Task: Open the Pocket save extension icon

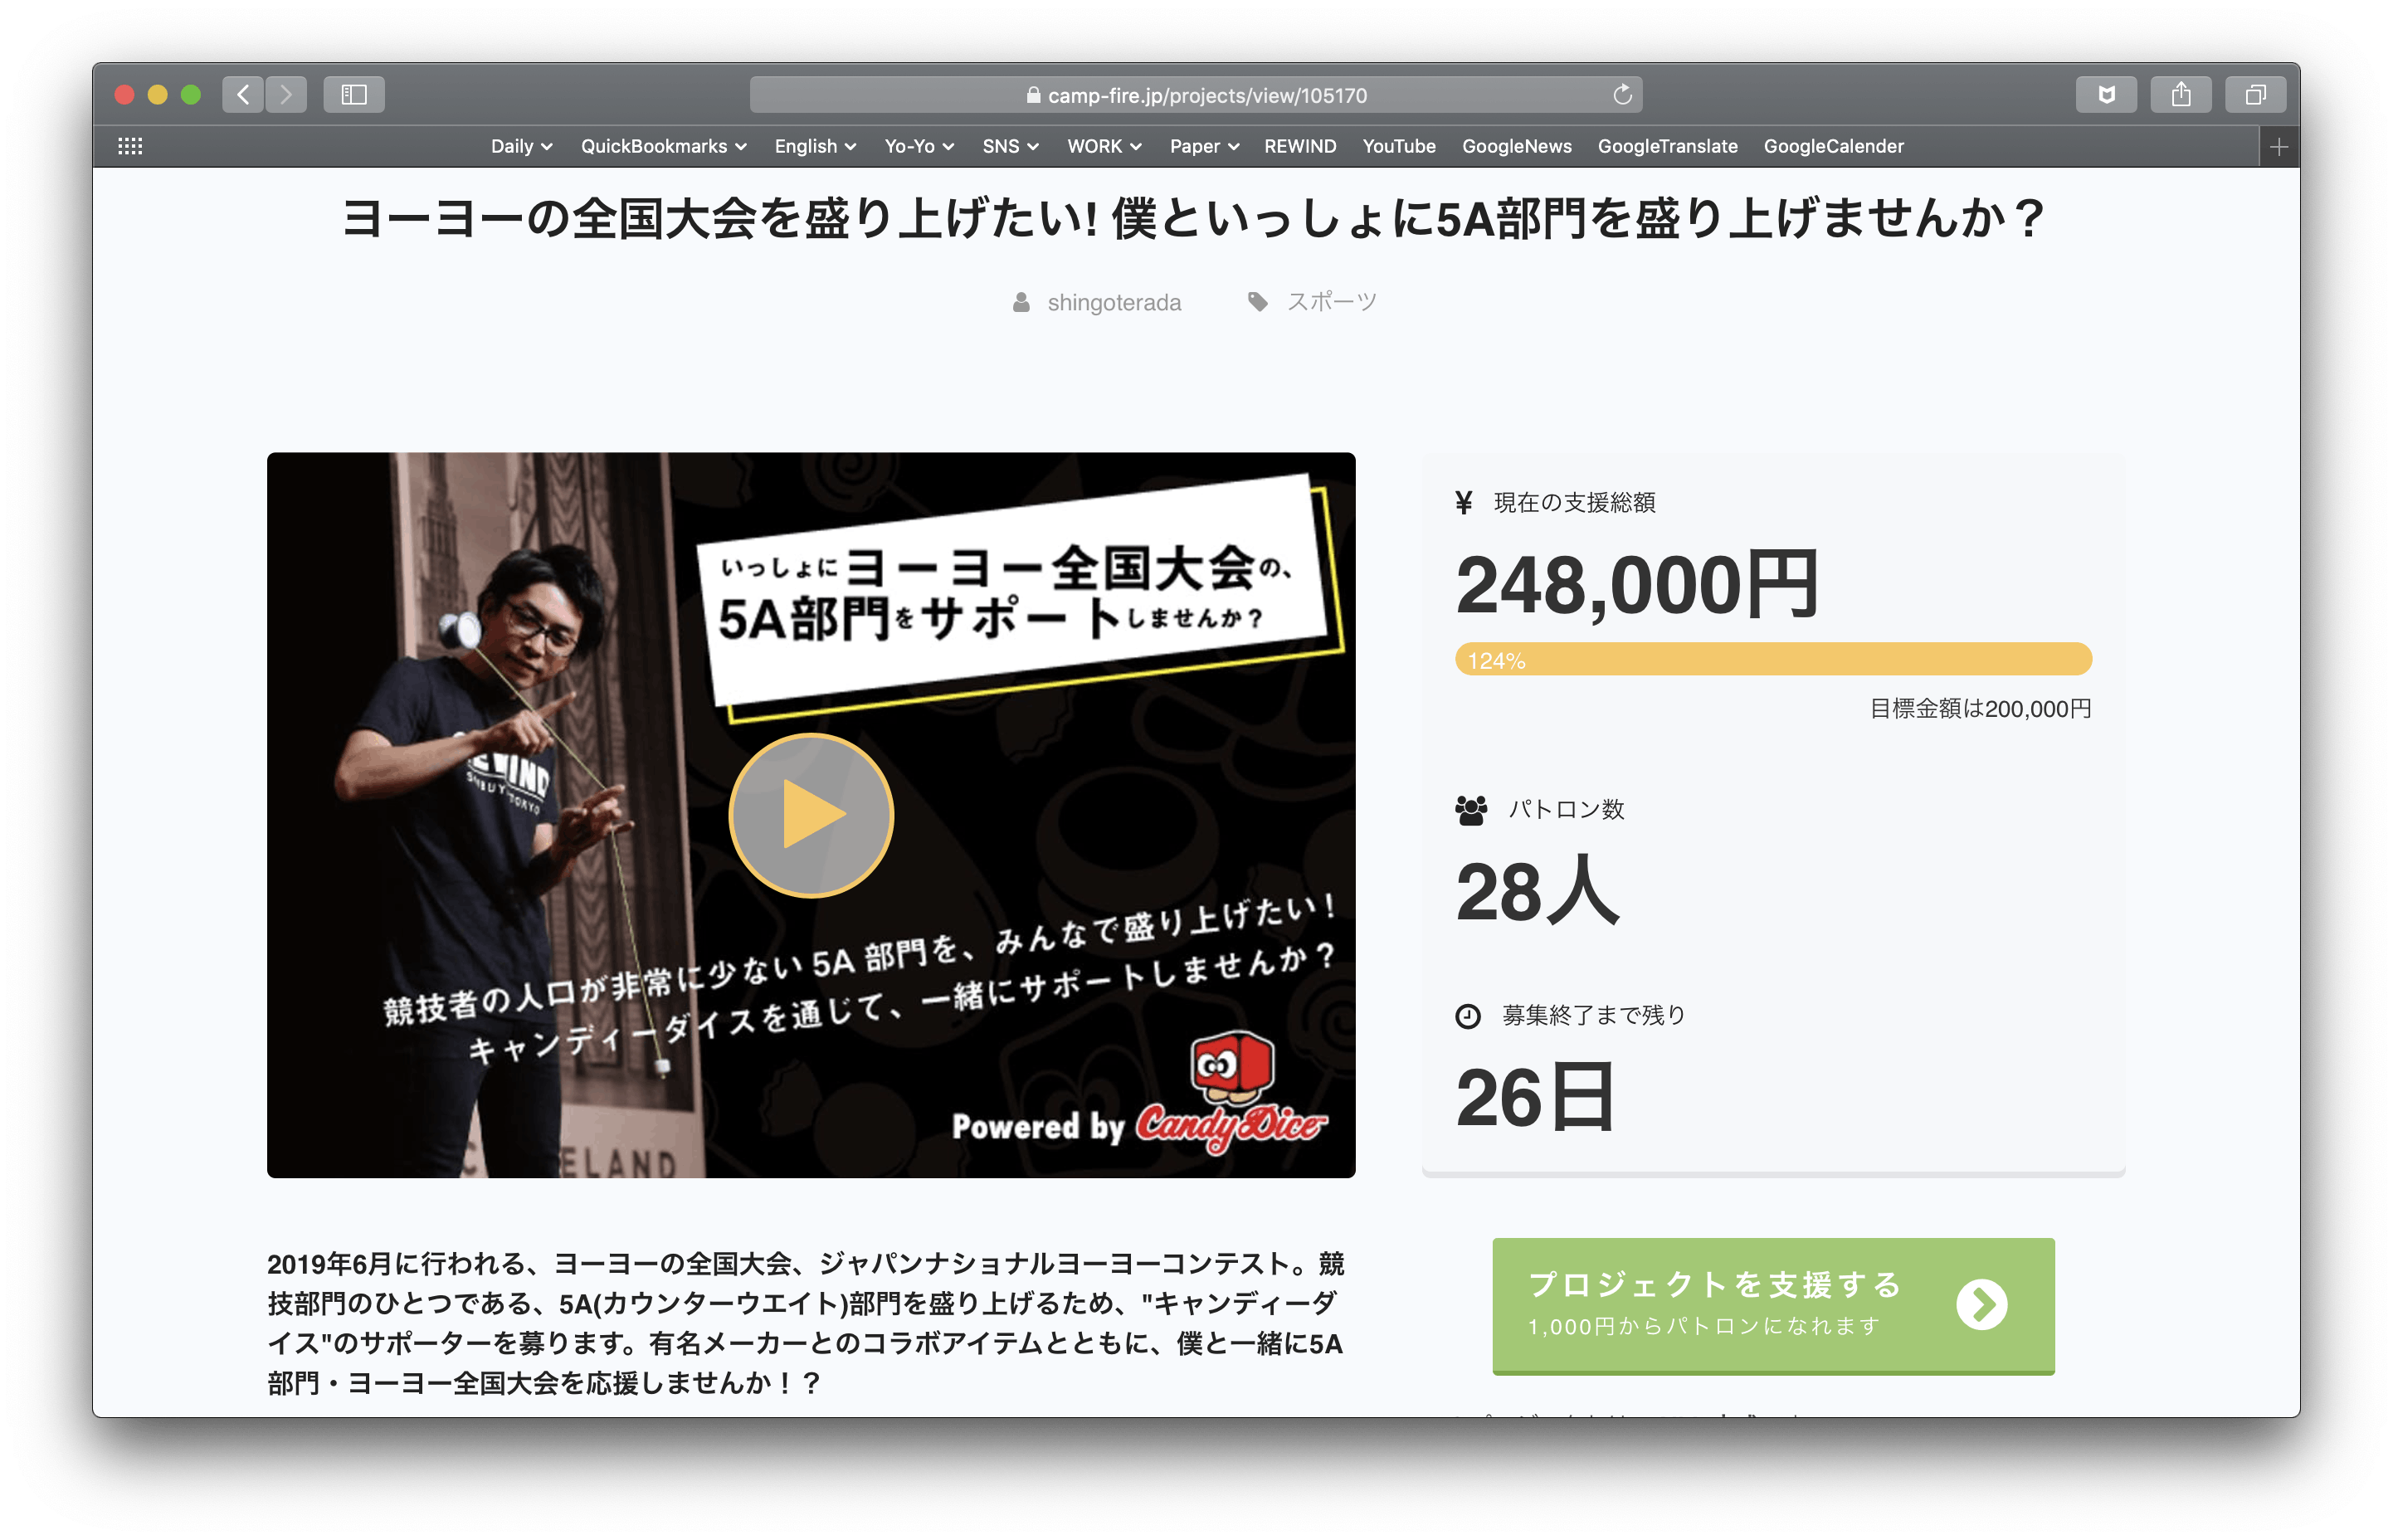Action: pyautogui.click(x=2106, y=95)
